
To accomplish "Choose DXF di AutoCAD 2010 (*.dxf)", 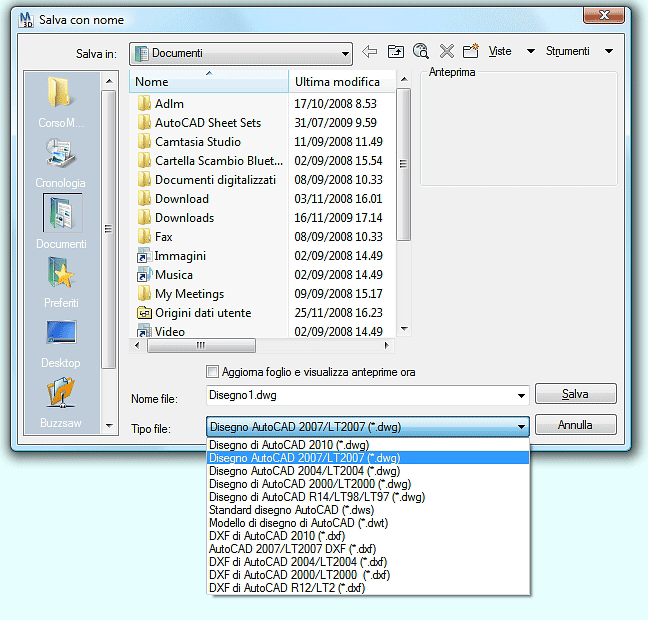I will point(368,536).
